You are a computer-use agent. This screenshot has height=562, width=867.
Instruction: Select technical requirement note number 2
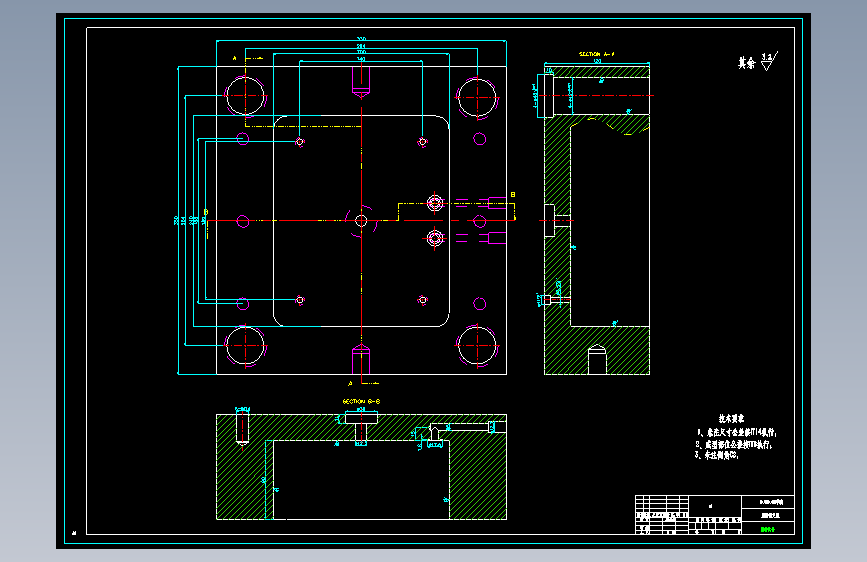734,444
